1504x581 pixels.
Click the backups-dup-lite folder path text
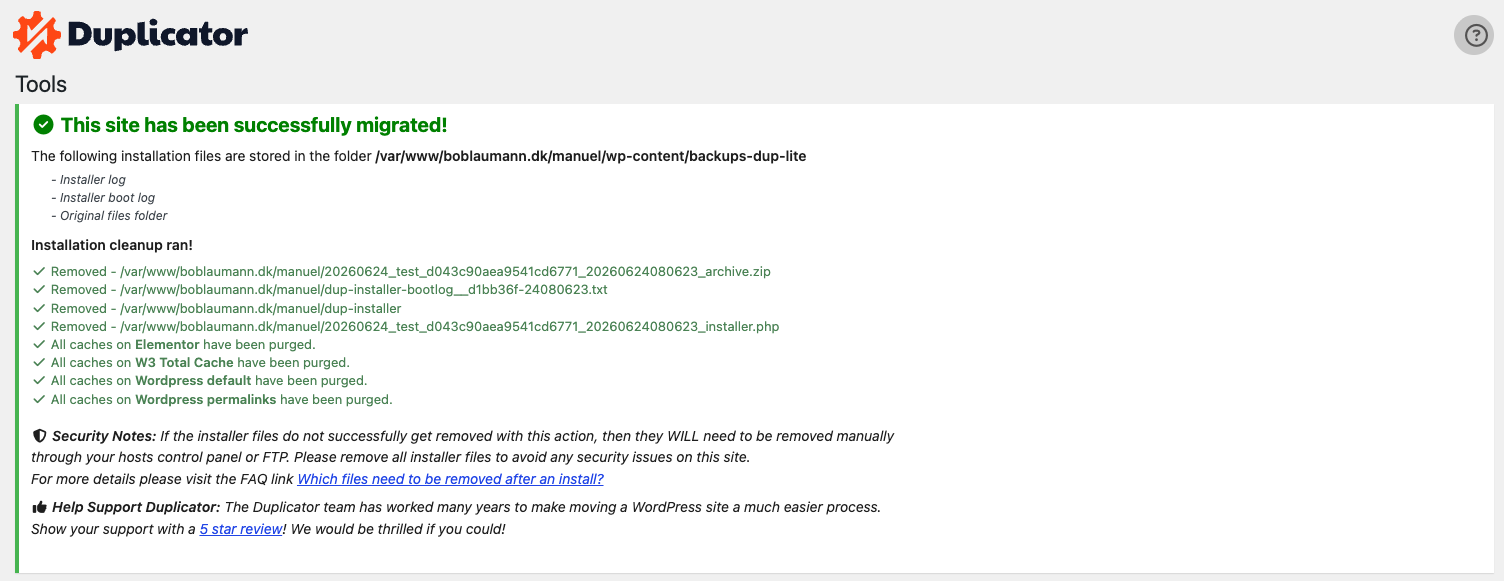point(591,156)
